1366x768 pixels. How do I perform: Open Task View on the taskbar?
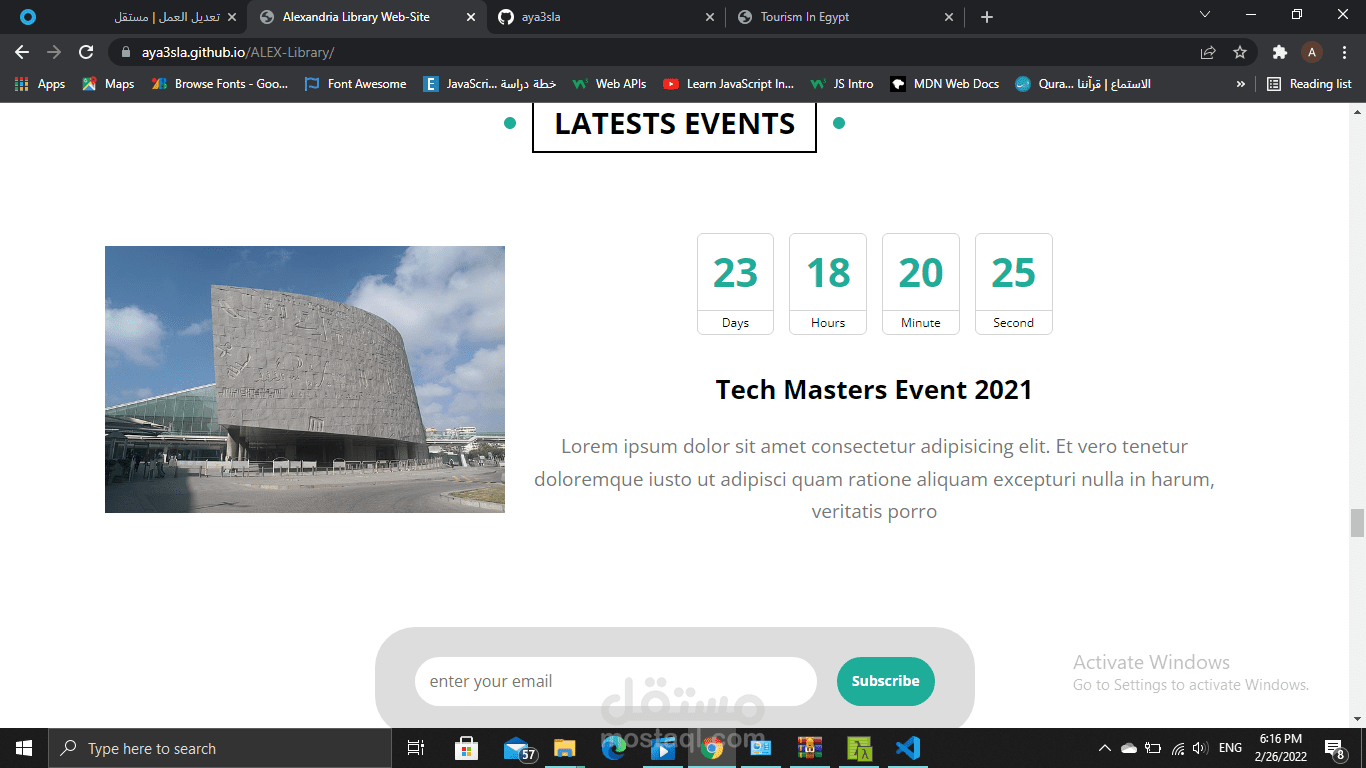point(416,748)
